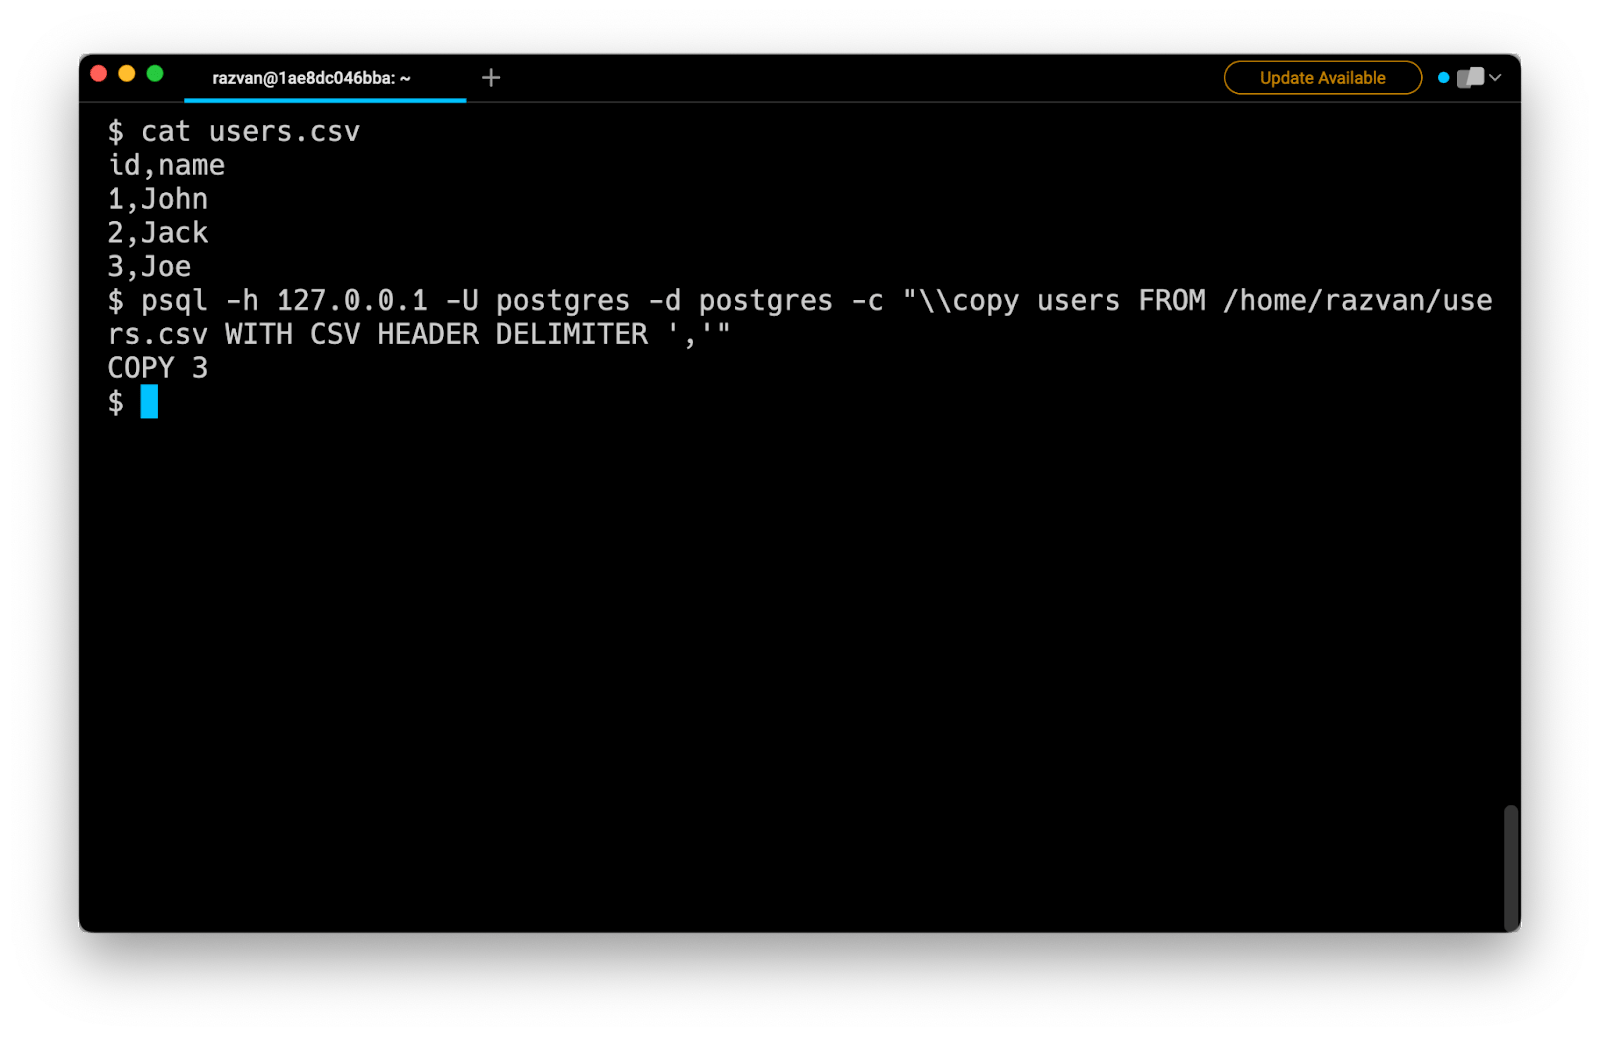
Task: Click the overlapping cards profile icon
Action: click(1470, 78)
